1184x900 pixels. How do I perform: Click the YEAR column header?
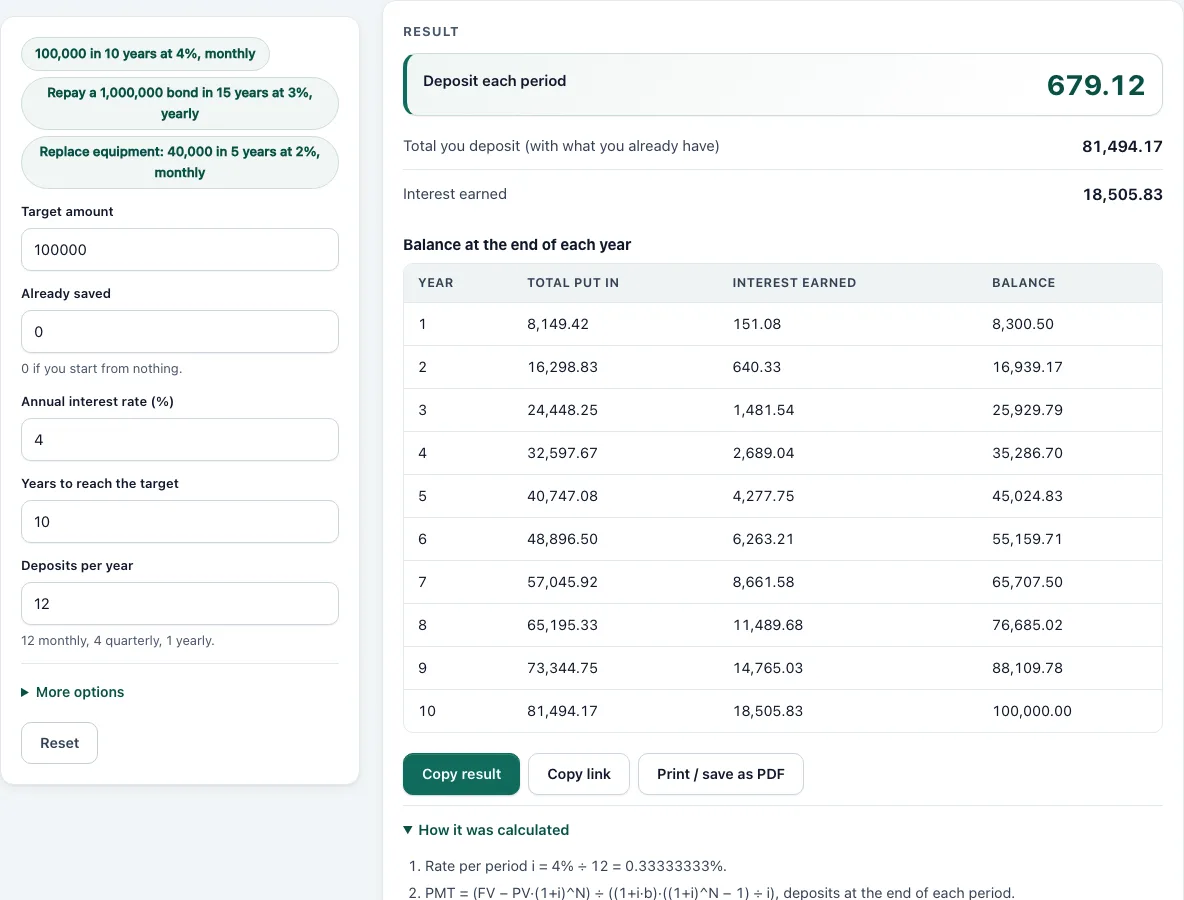pyautogui.click(x=436, y=283)
